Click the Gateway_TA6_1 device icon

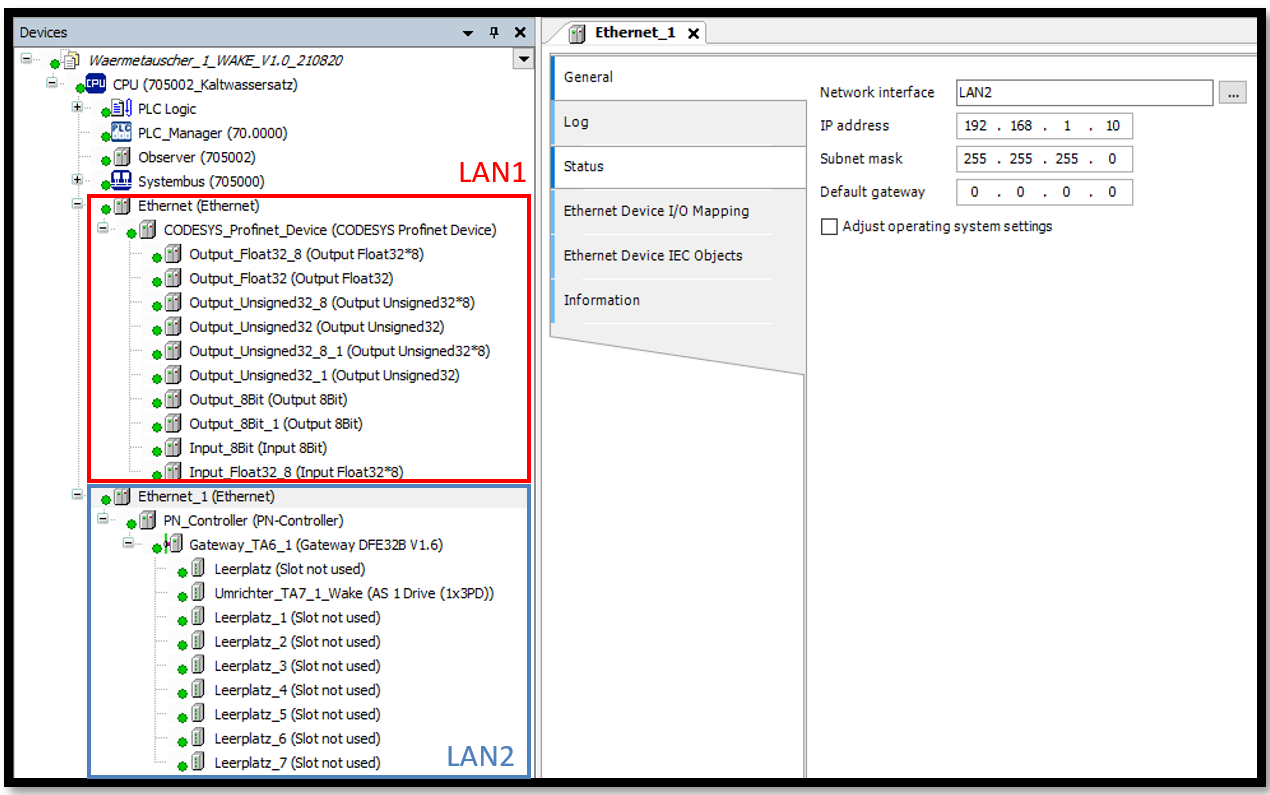click(173, 545)
